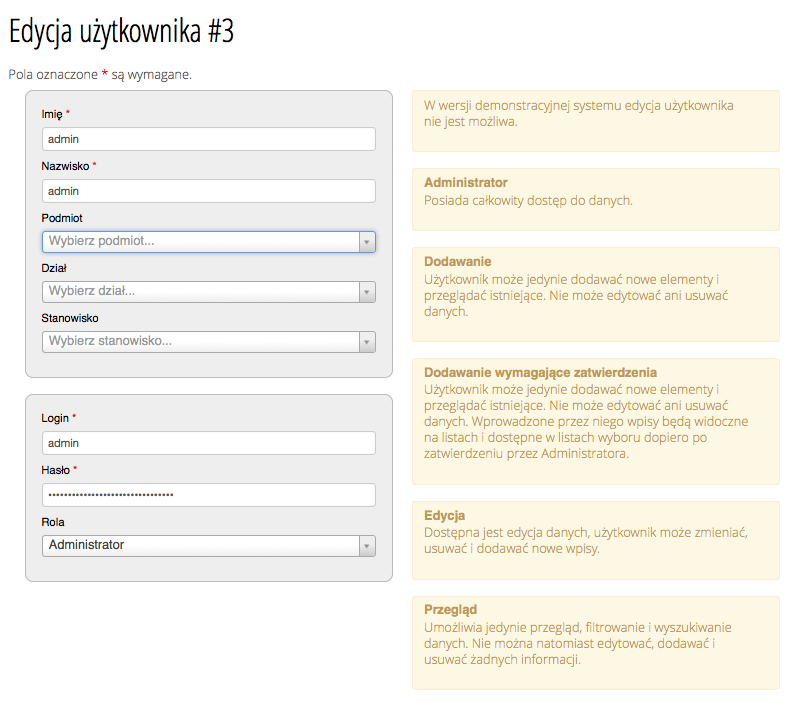
Task: Click the Imię input field
Action: coord(209,139)
